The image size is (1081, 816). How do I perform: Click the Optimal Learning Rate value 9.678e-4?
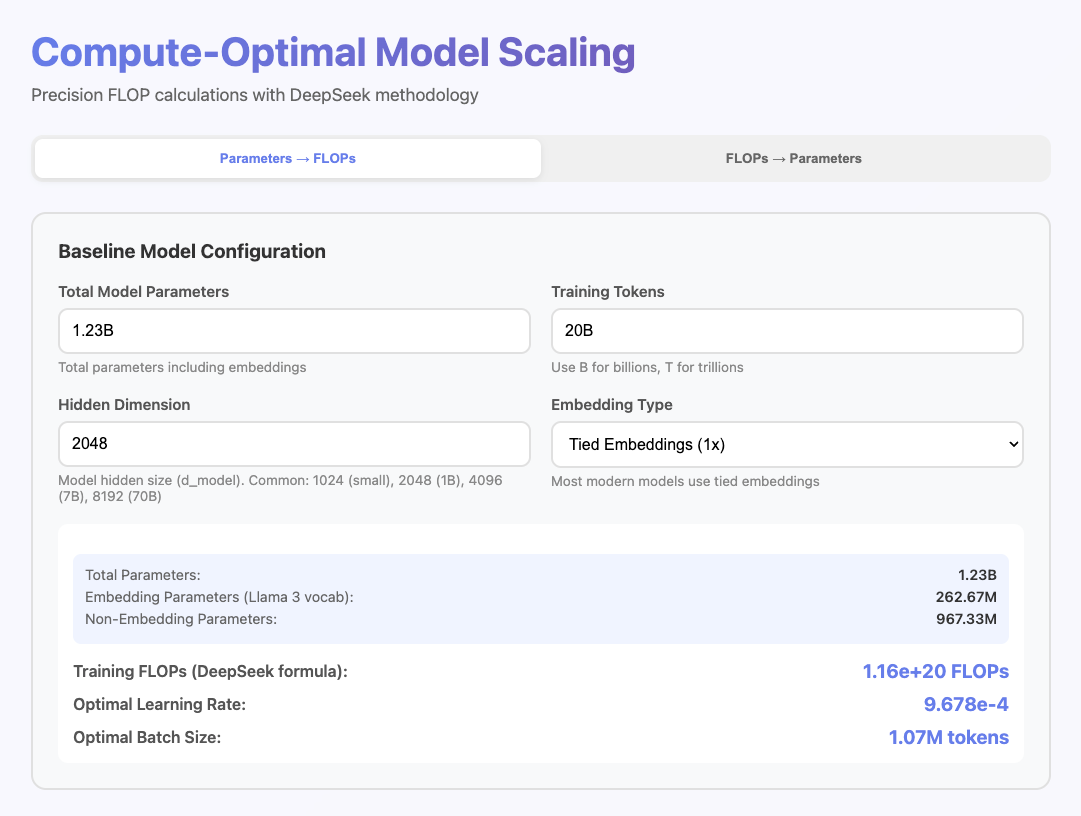pyautogui.click(x=966, y=704)
